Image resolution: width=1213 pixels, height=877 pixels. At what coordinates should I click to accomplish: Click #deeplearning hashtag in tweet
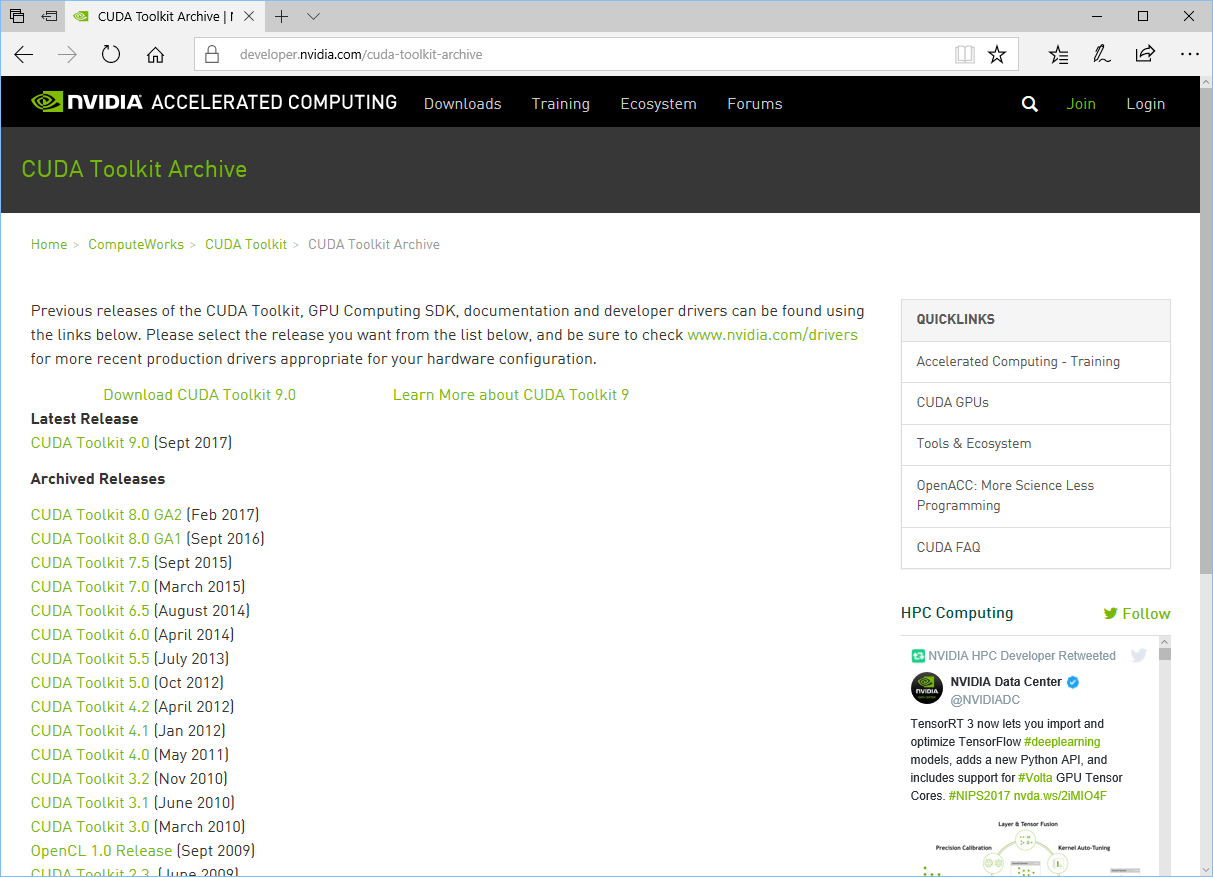coord(1062,742)
